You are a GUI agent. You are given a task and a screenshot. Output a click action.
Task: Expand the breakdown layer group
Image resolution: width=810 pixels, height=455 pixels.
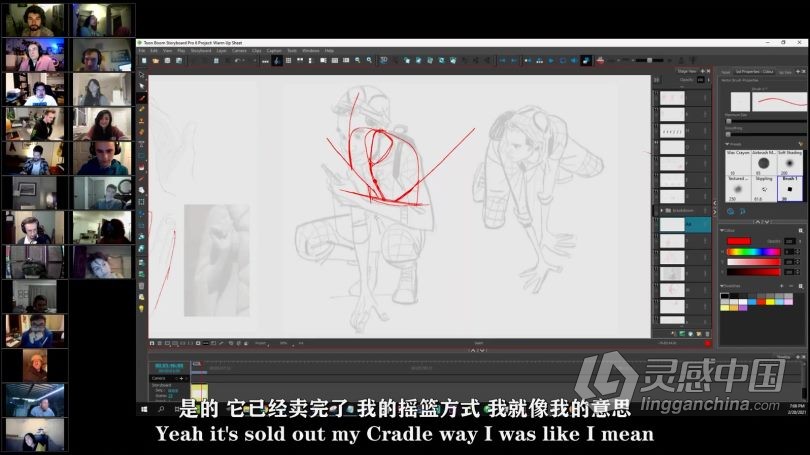pos(662,210)
